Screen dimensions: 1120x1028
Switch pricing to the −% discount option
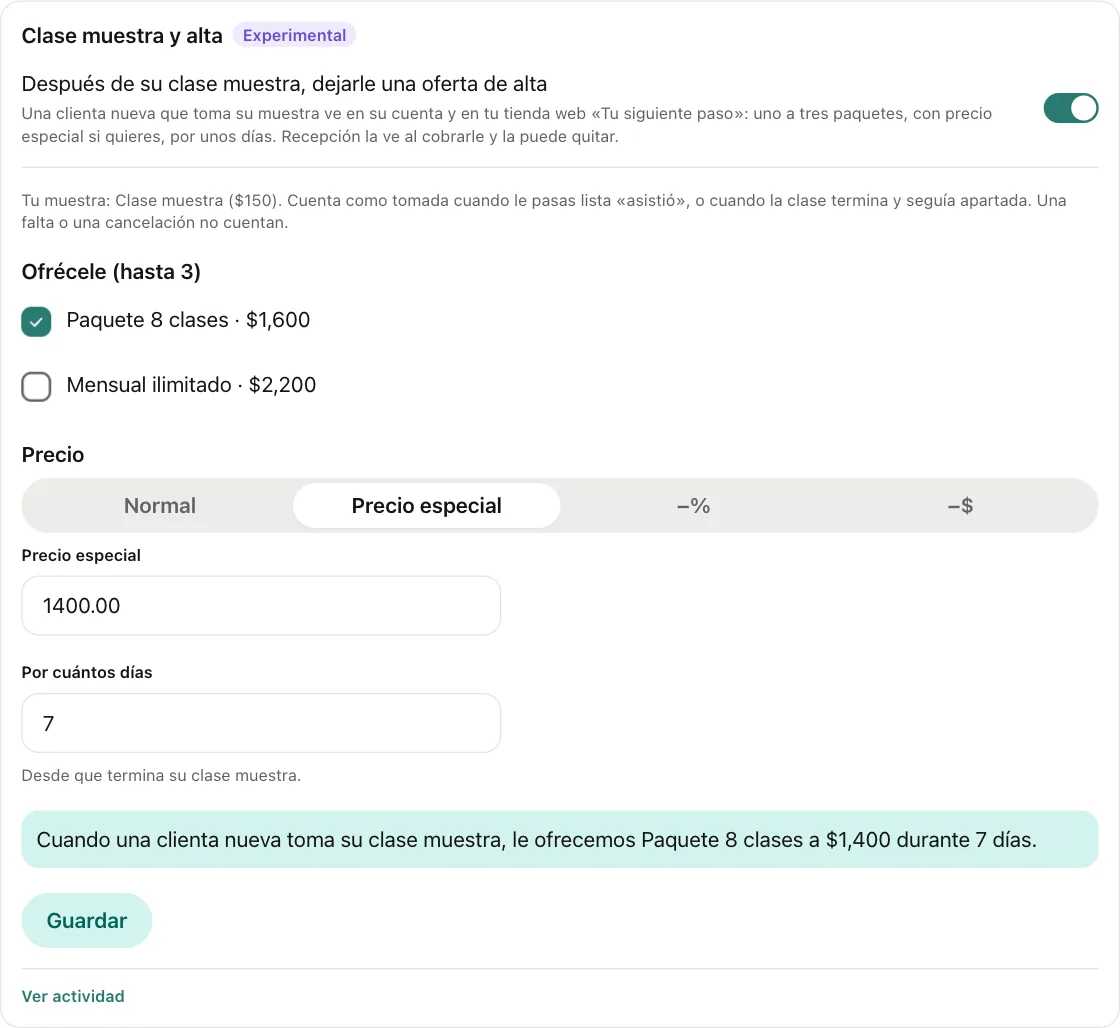(x=693, y=506)
